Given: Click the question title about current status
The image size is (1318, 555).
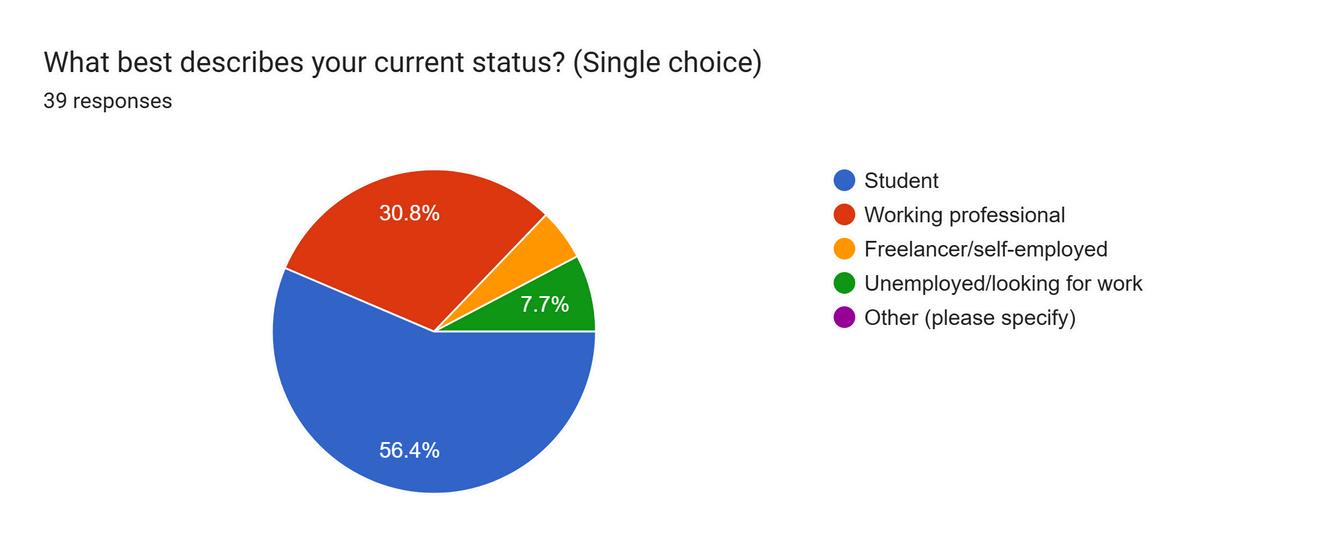Looking at the screenshot, I should [402, 62].
